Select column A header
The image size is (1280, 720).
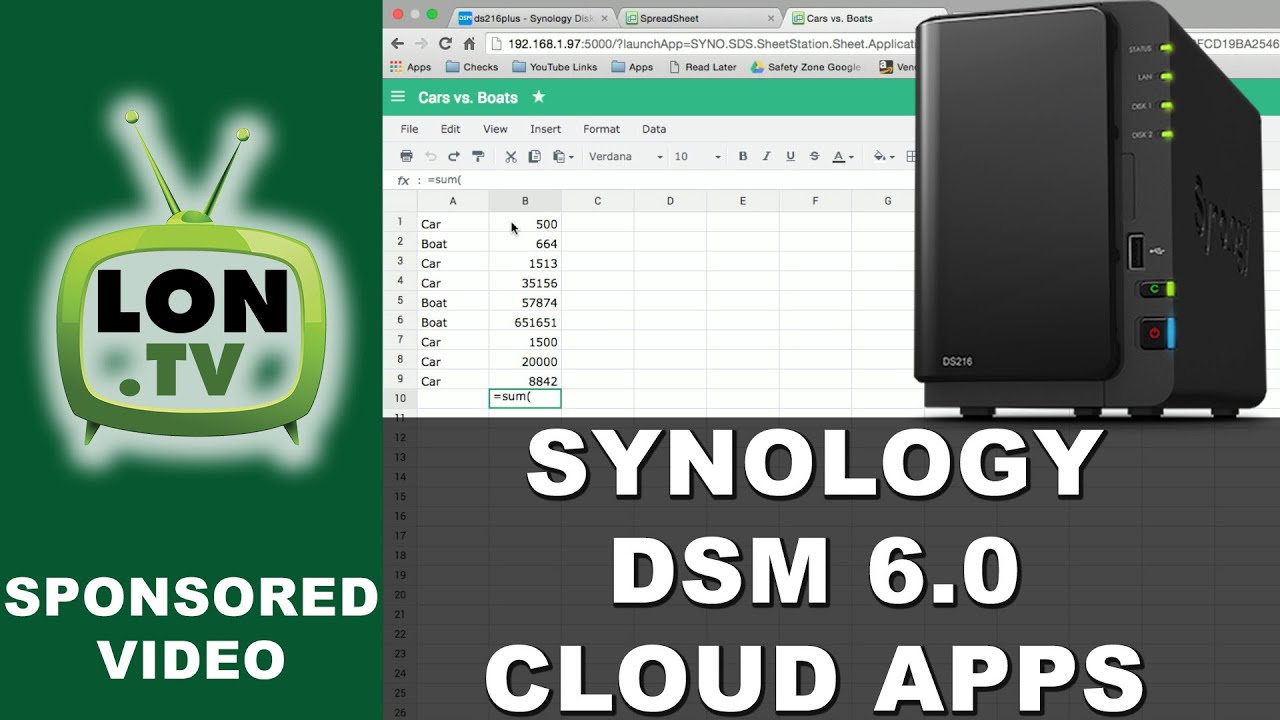pyautogui.click(x=453, y=201)
